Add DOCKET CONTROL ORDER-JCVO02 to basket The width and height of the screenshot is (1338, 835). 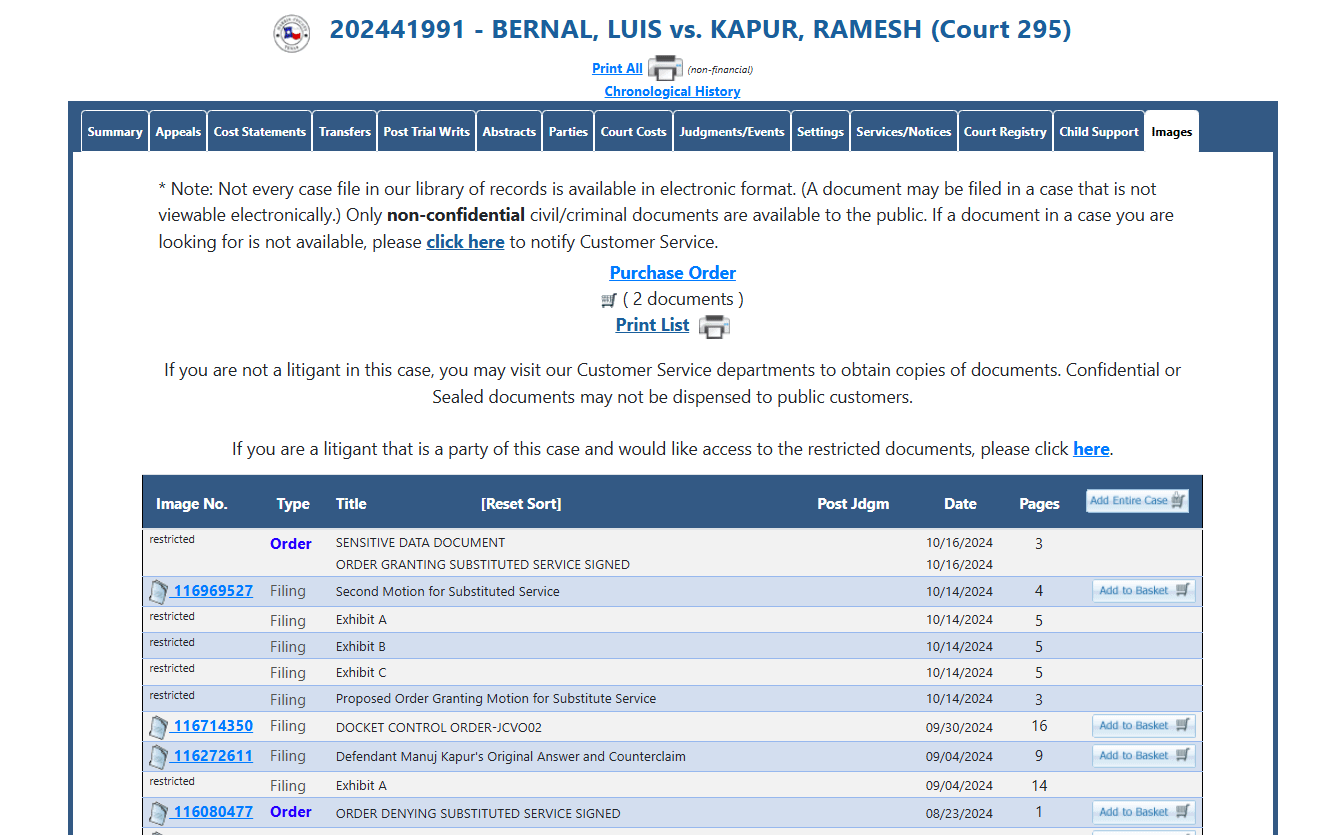coord(1144,726)
